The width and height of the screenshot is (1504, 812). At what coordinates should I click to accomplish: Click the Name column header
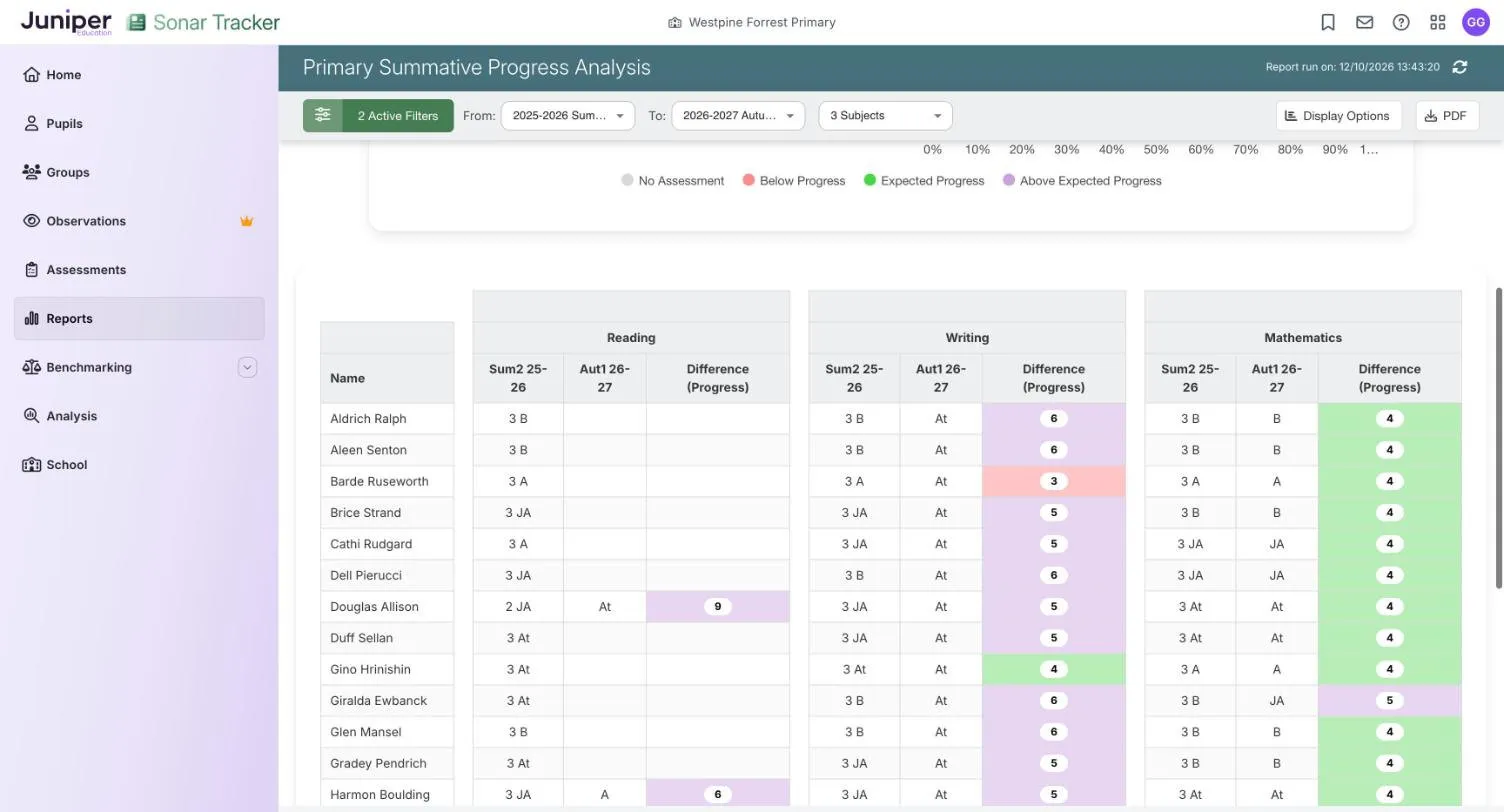pos(387,378)
